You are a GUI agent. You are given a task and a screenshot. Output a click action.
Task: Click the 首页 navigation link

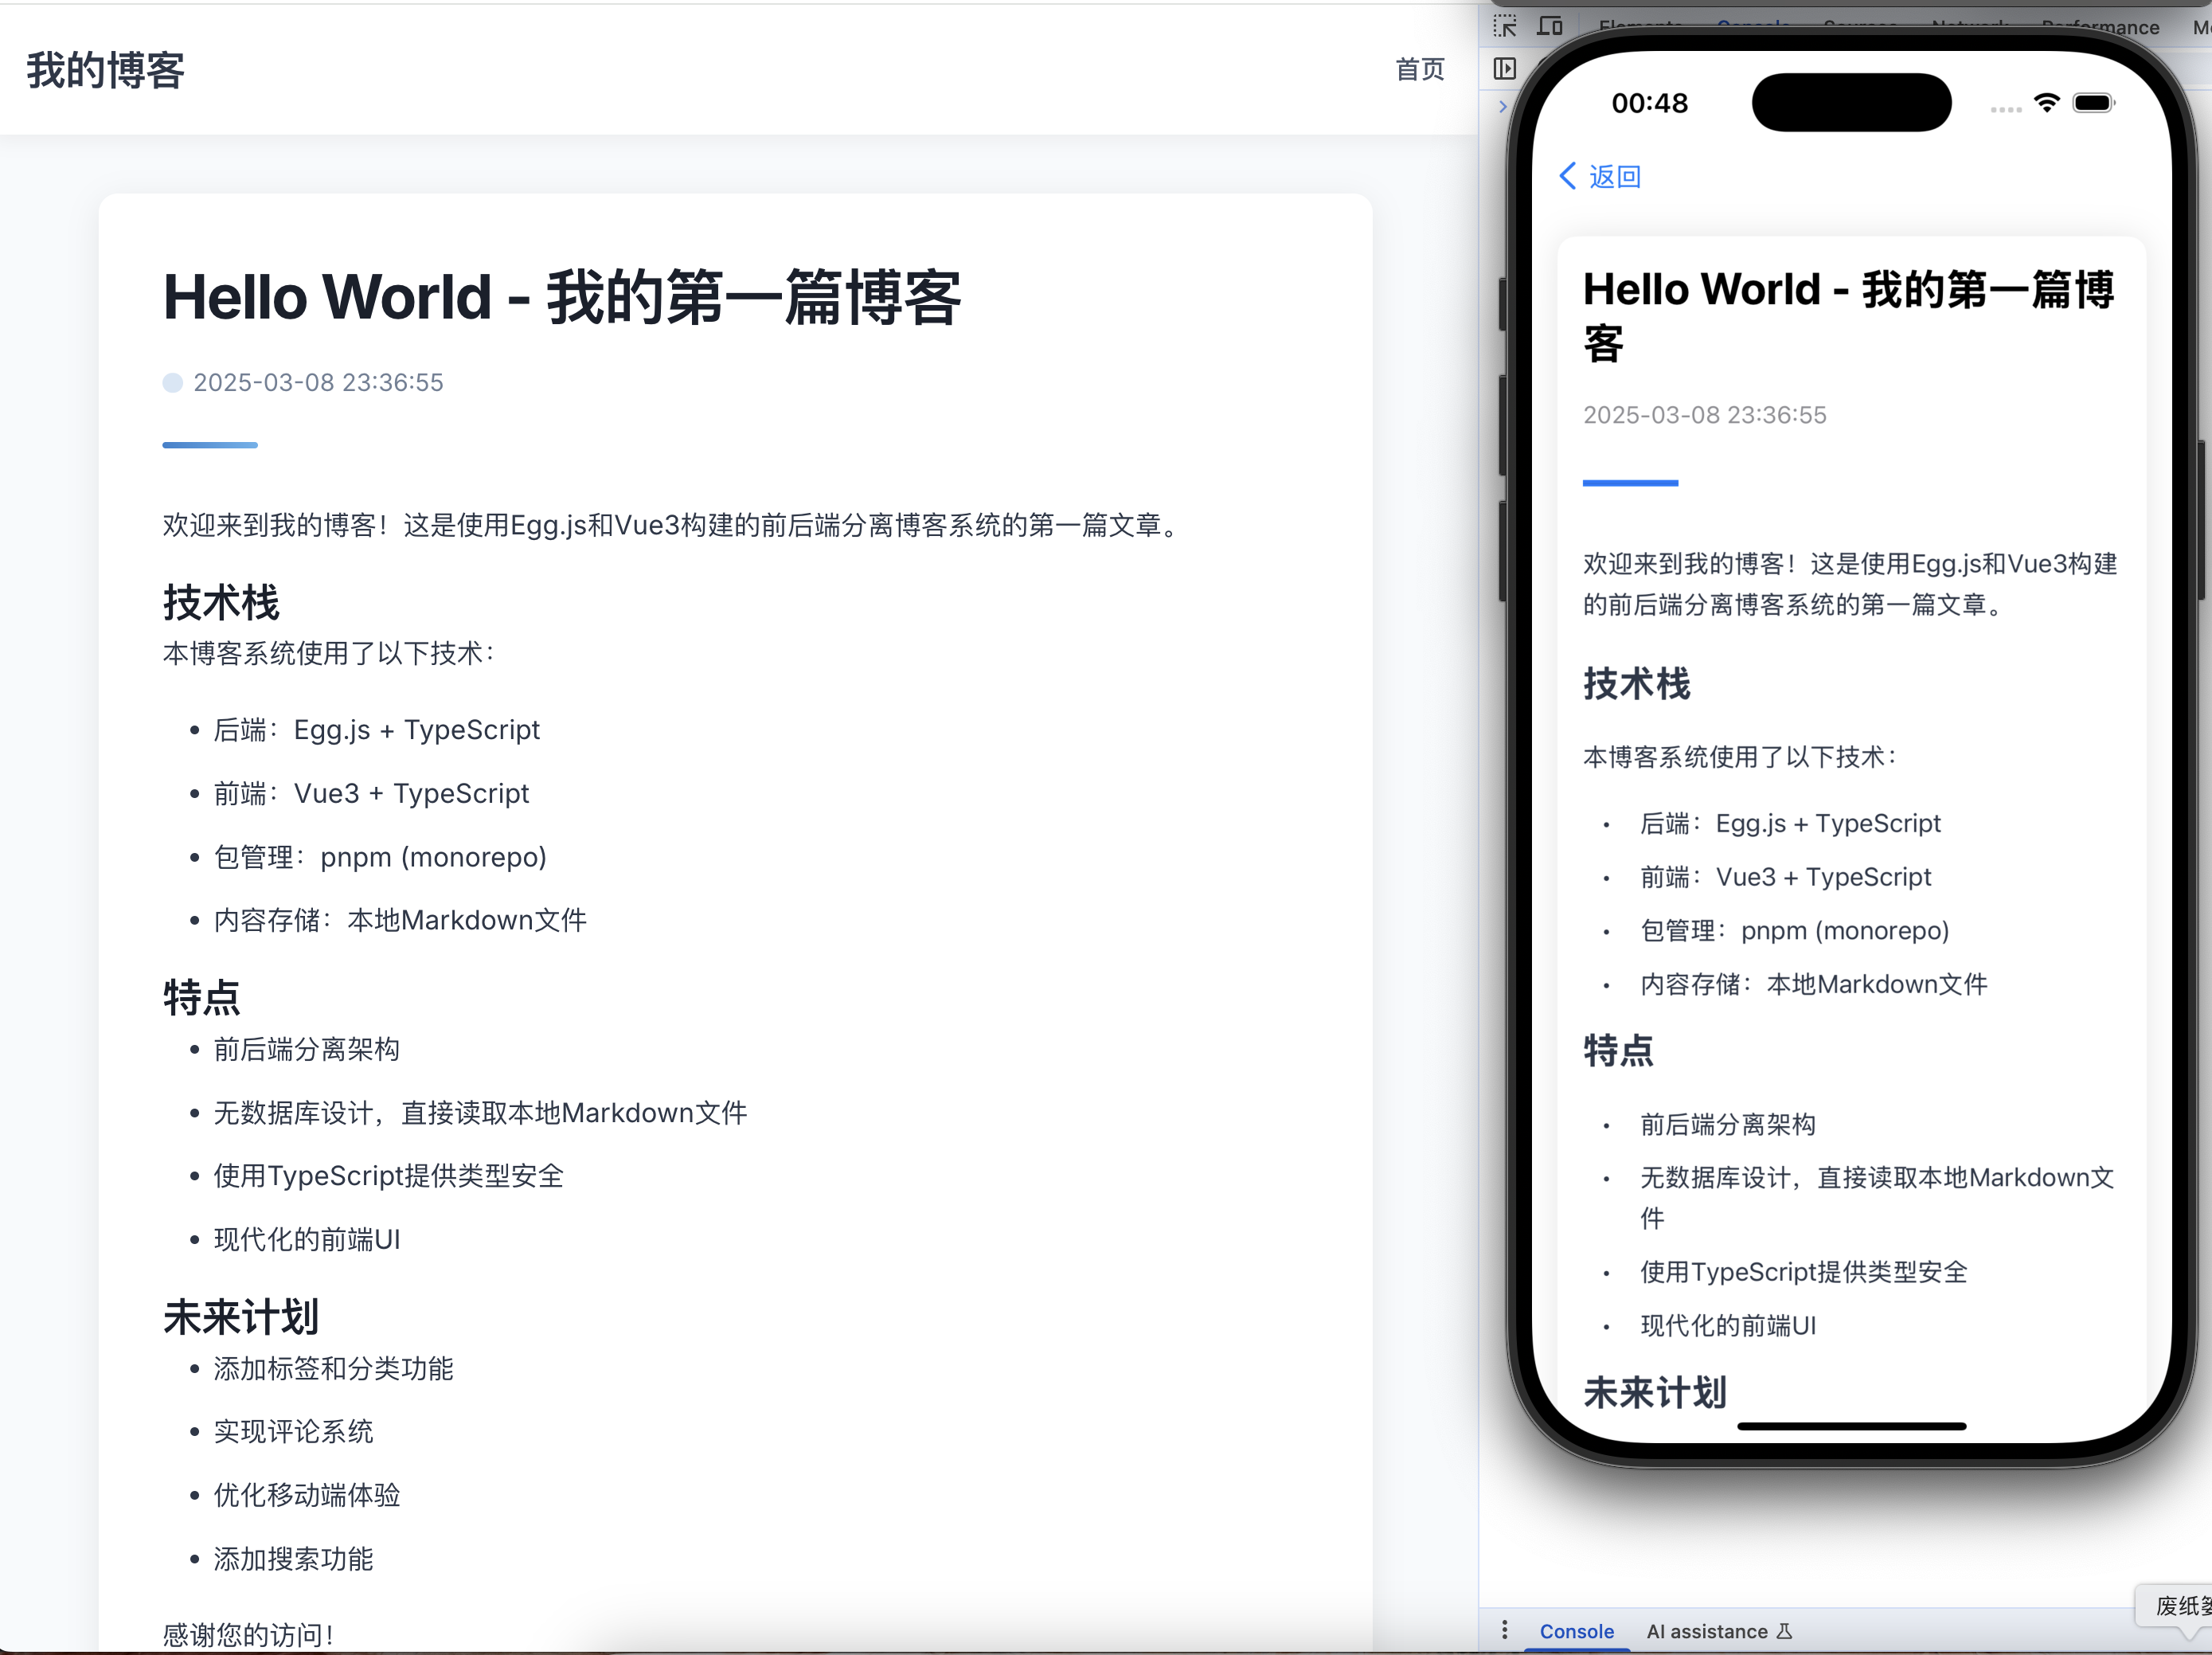pyautogui.click(x=1420, y=69)
